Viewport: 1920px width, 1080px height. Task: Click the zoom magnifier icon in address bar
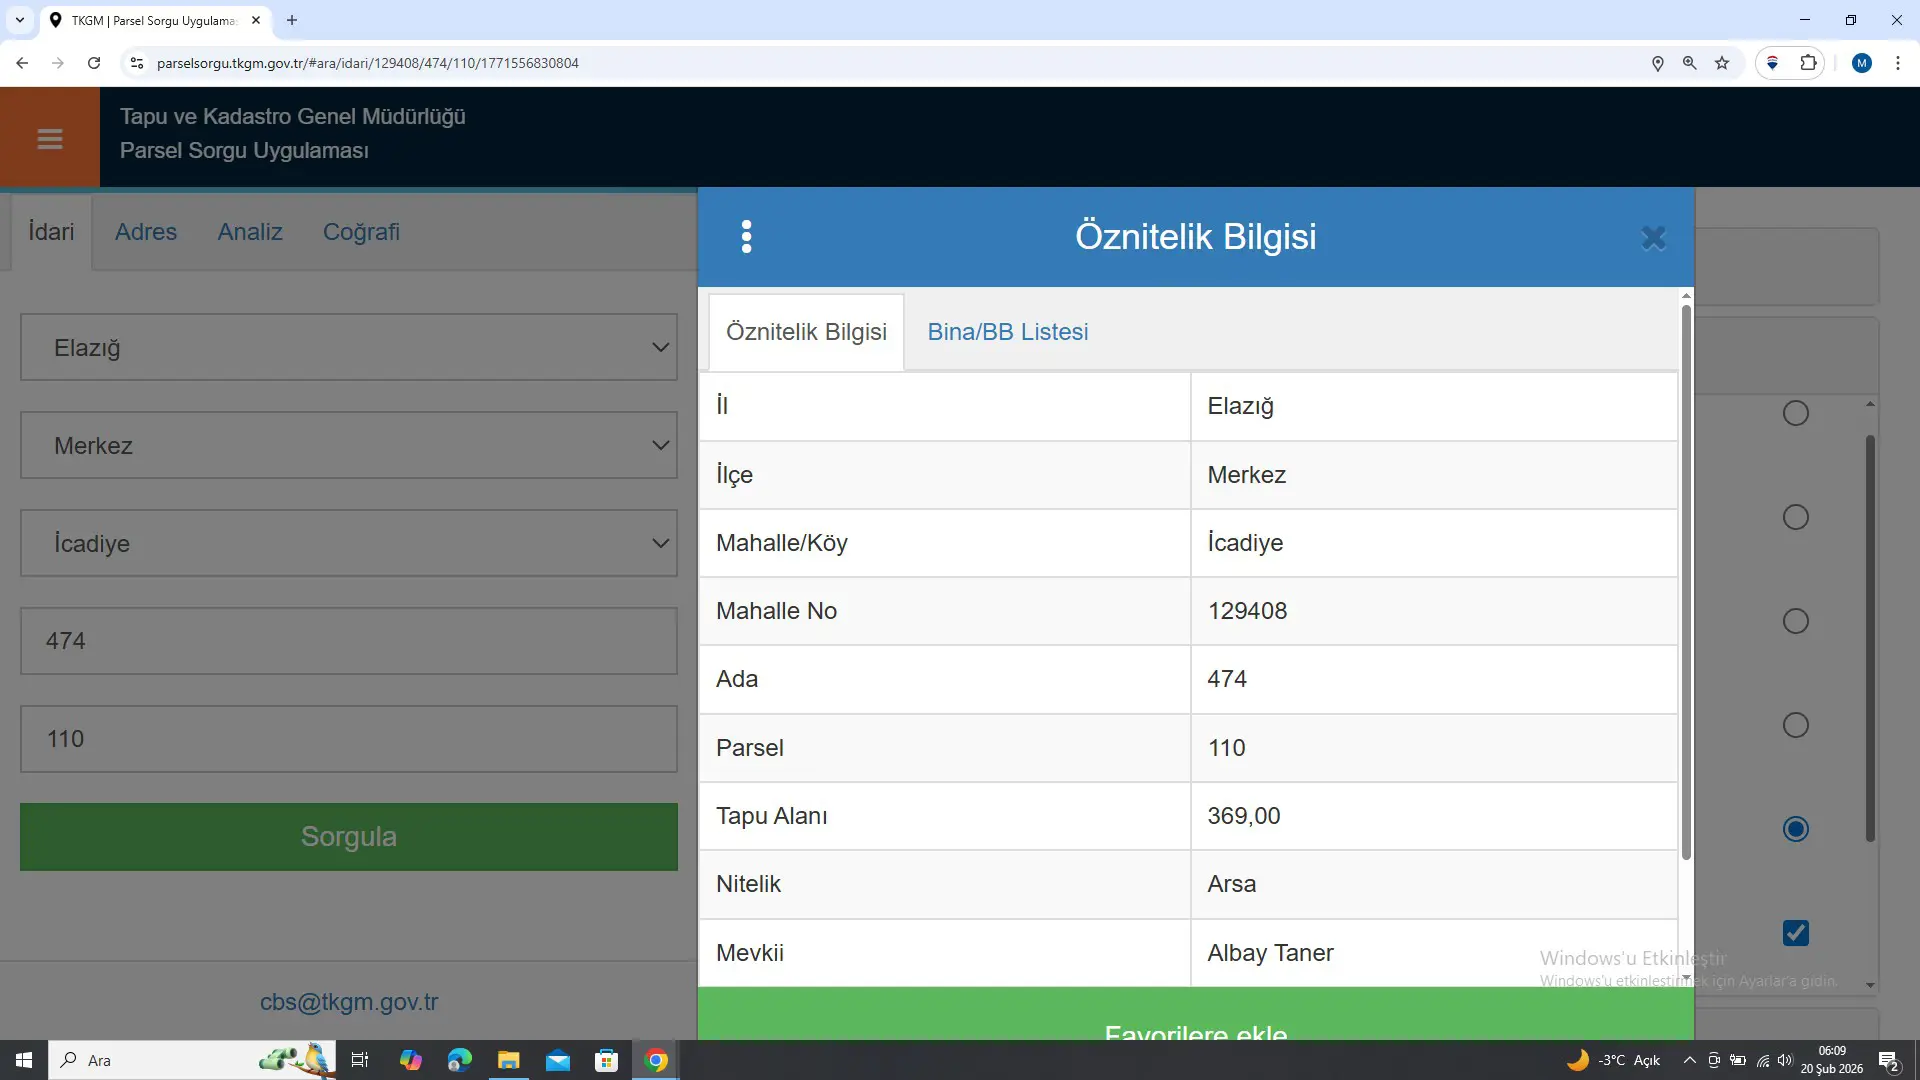click(x=1689, y=63)
